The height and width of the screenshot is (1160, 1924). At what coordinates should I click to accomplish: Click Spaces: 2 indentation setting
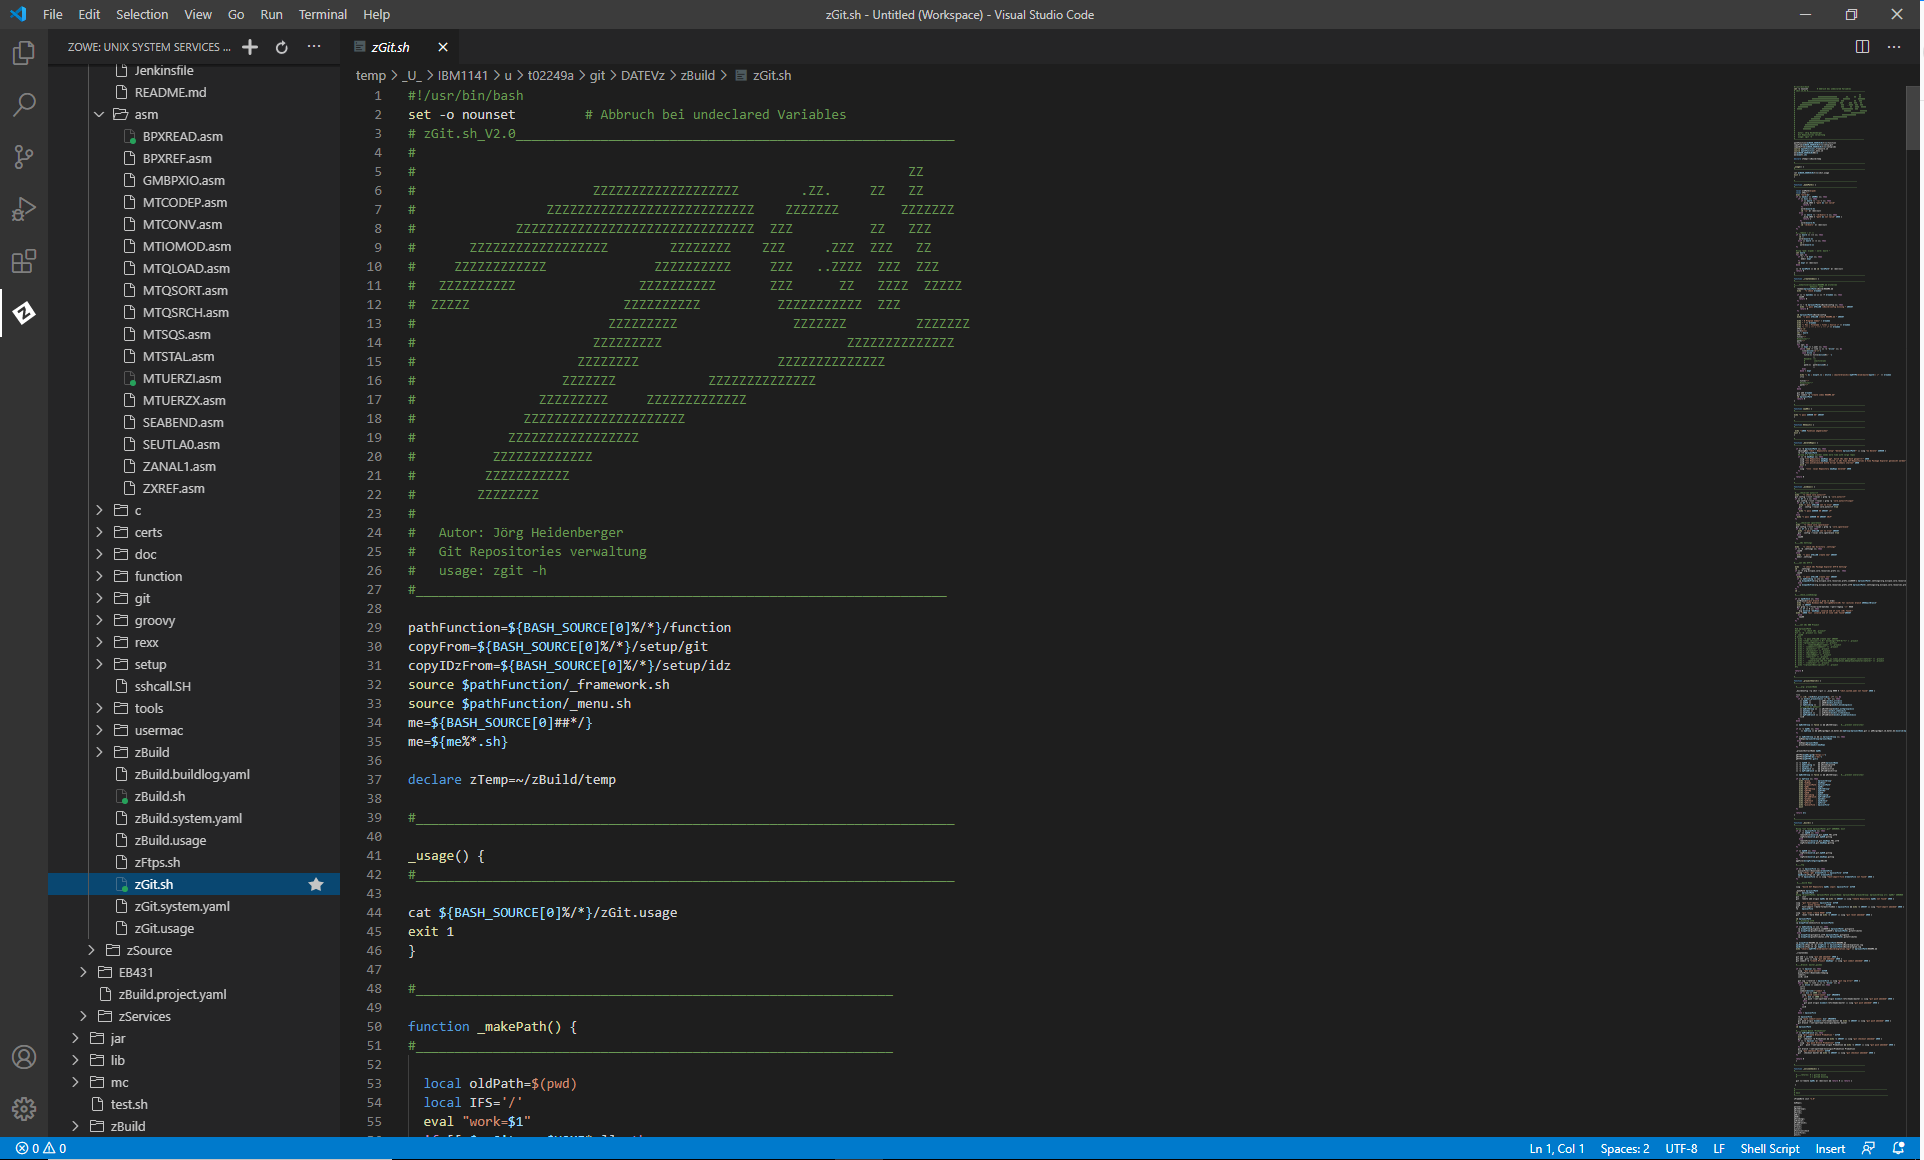[x=1624, y=1148]
